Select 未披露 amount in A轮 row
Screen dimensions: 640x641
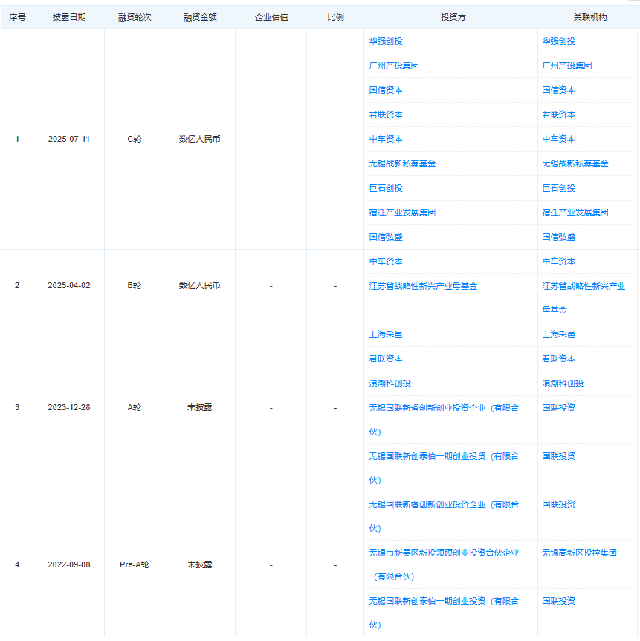(199, 407)
